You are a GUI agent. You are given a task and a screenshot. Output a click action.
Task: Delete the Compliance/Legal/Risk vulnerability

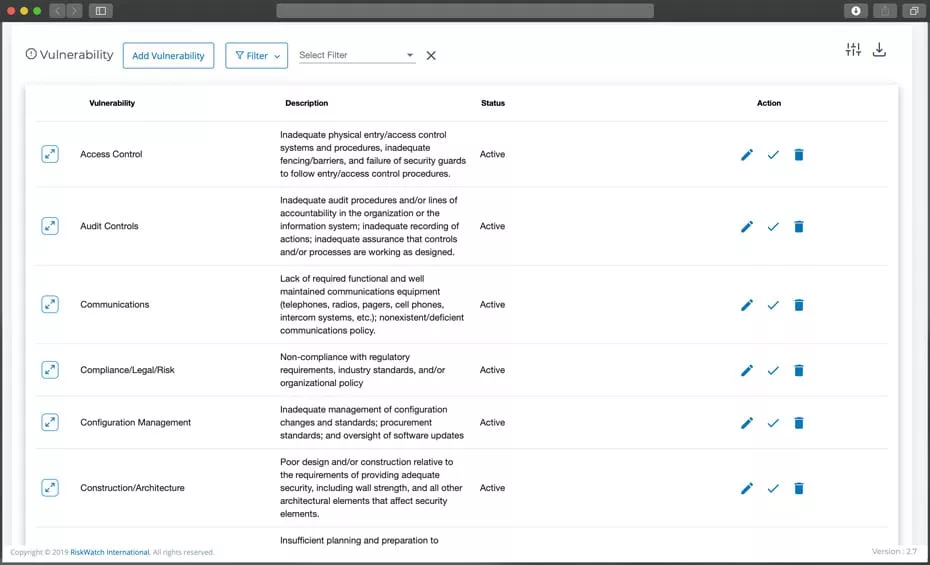(x=799, y=371)
